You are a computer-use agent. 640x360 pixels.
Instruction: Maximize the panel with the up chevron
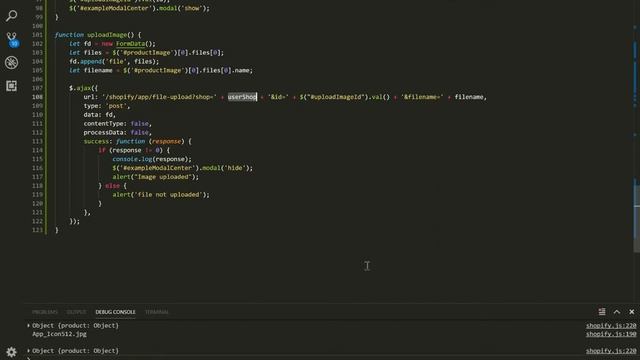click(x=617, y=312)
